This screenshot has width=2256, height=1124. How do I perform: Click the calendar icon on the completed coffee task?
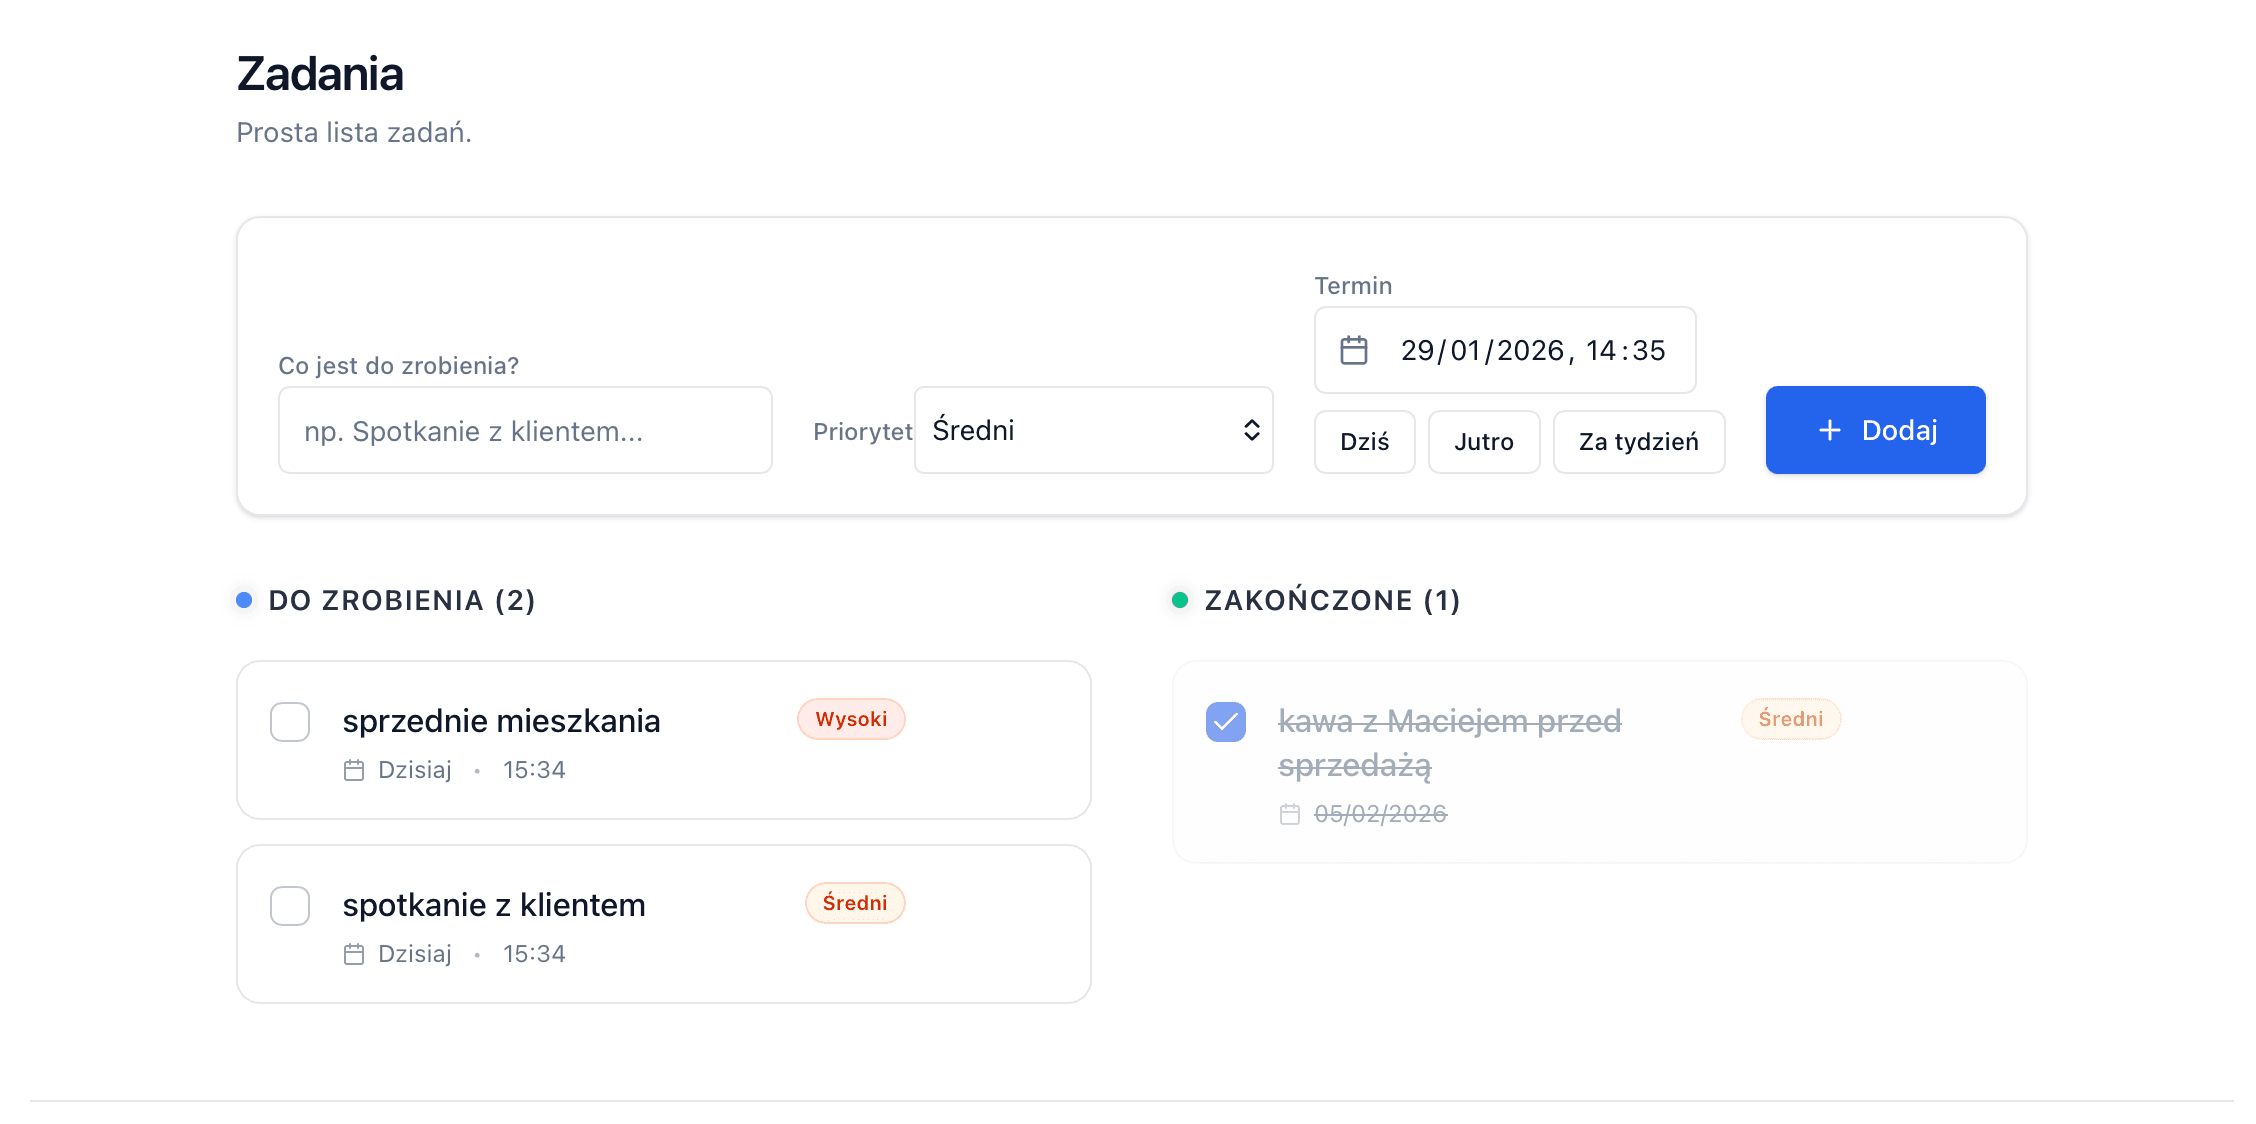[1290, 814]
